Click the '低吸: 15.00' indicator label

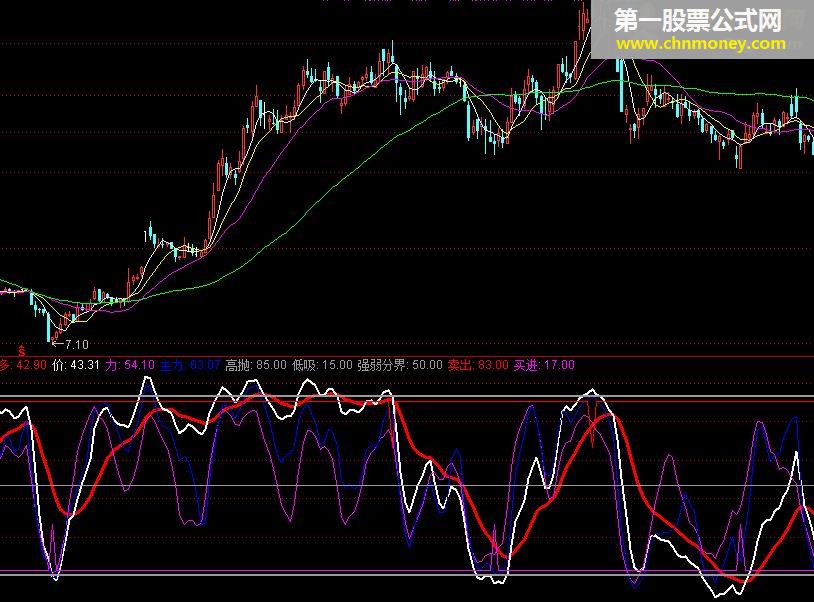[x=322, y=365]
